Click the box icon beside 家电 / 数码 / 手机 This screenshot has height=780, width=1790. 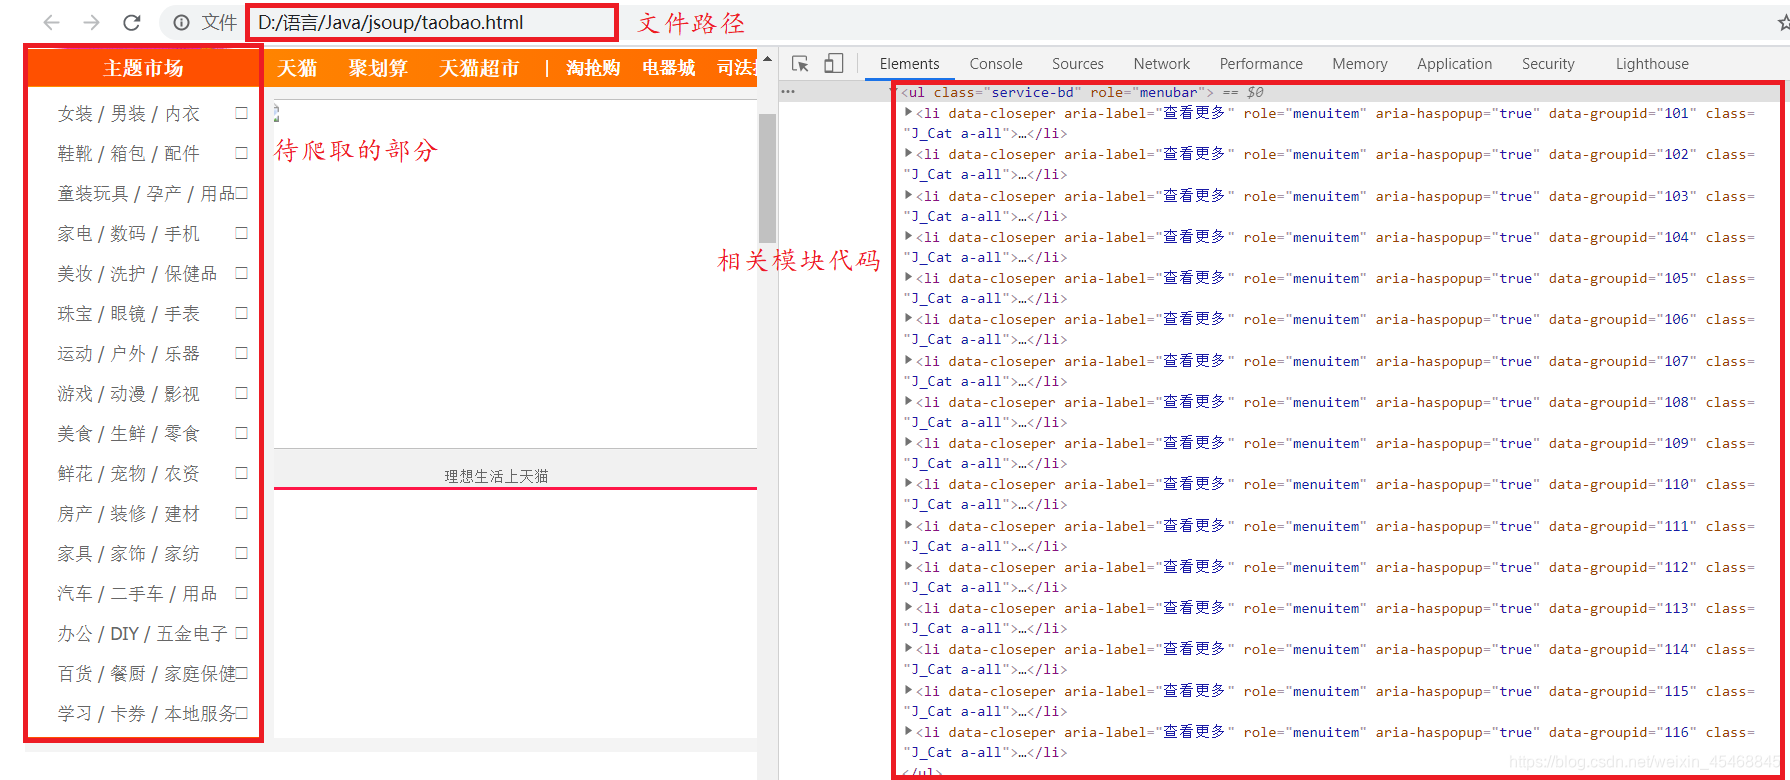[x=241, y=233]
